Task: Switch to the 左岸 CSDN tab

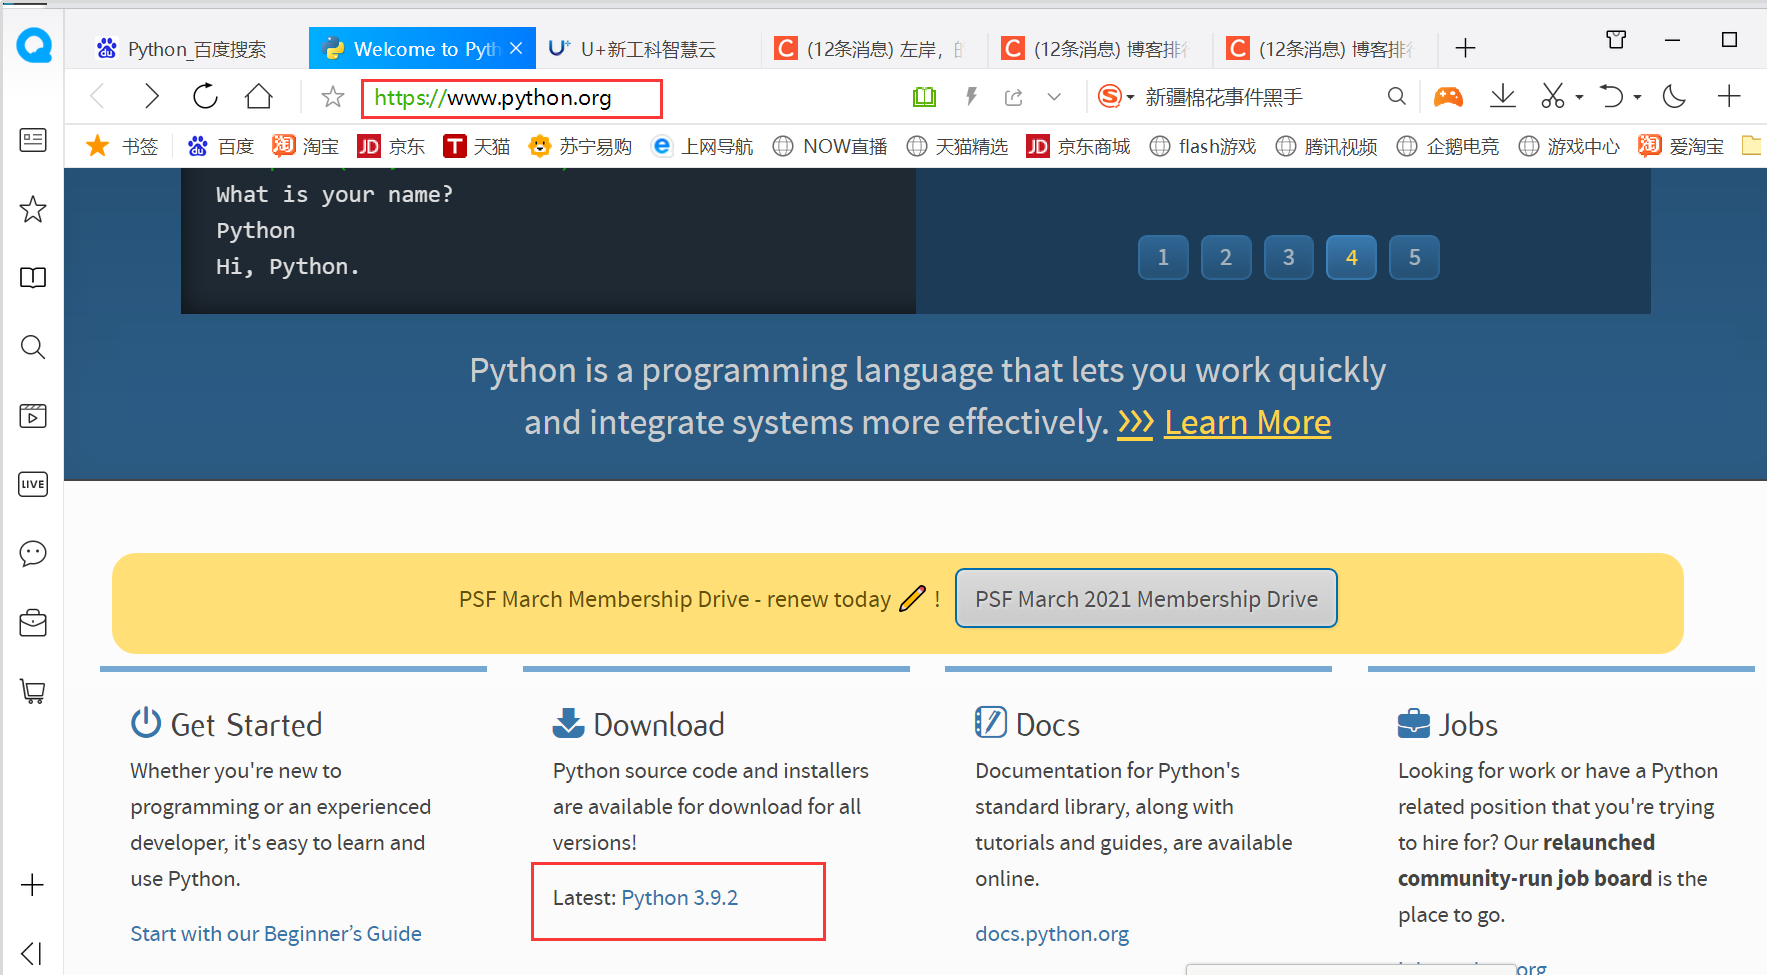Action: tap(874, 48)
